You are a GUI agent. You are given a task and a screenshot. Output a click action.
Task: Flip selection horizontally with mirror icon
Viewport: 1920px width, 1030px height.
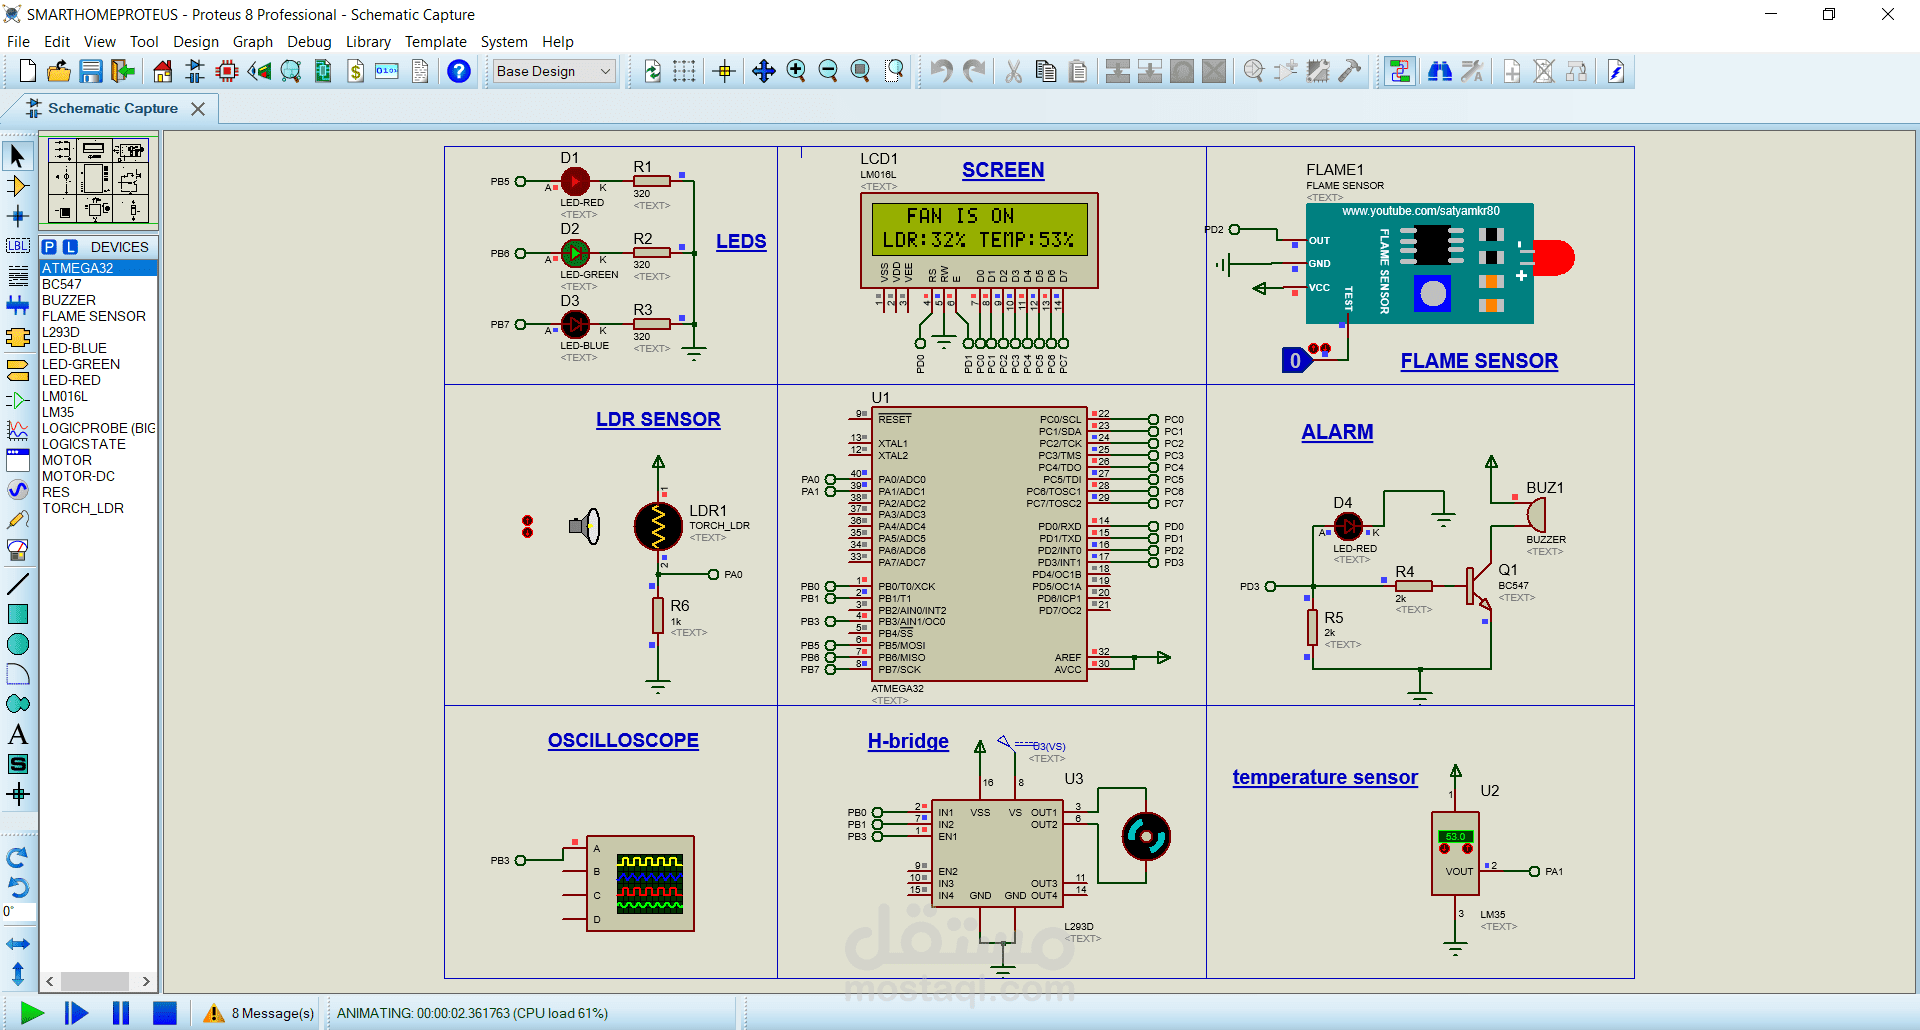point(18,943)
